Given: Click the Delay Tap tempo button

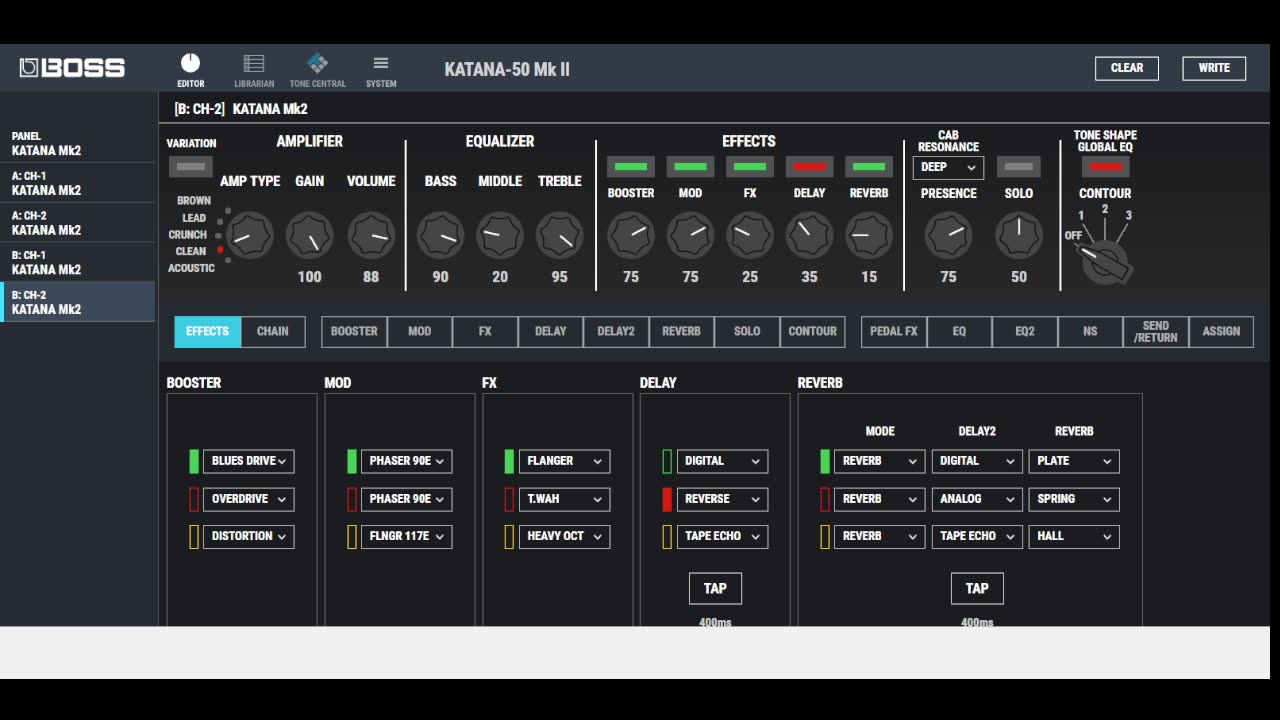Looking at the screenshot, I should pos(715,588).
